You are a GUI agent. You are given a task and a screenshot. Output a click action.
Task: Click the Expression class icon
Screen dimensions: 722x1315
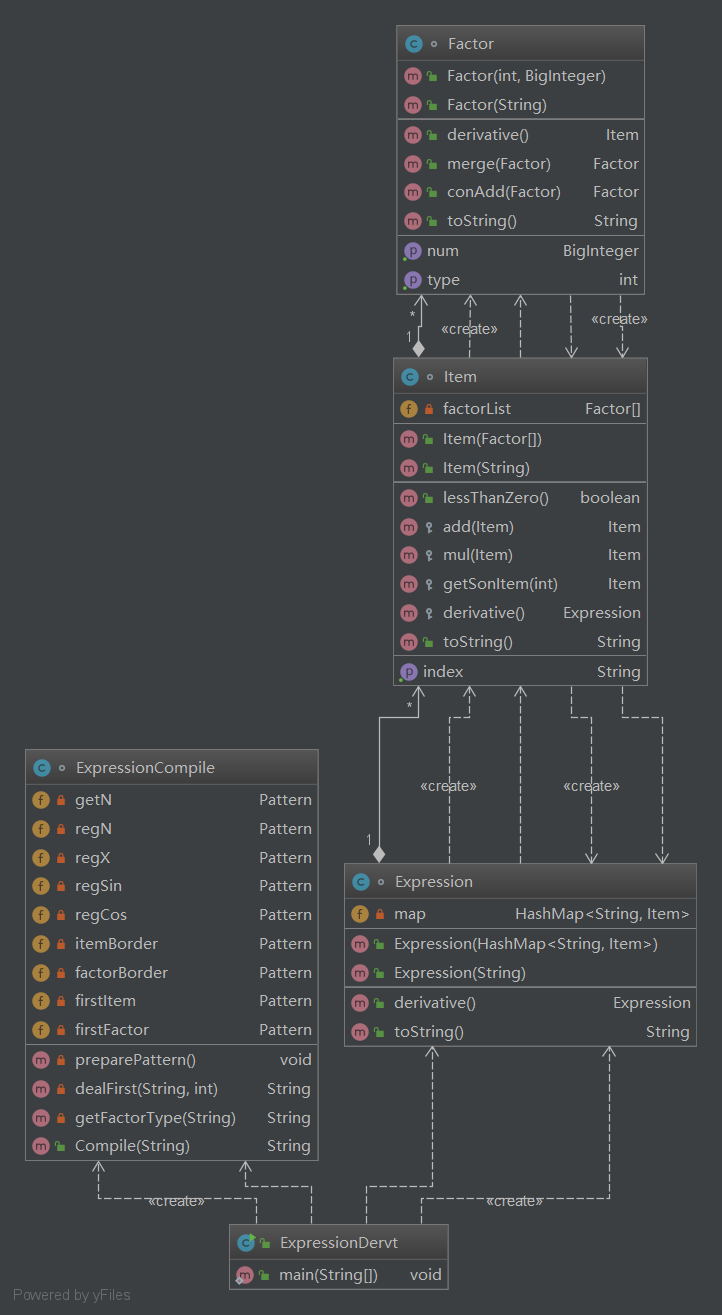click(361, 882)
